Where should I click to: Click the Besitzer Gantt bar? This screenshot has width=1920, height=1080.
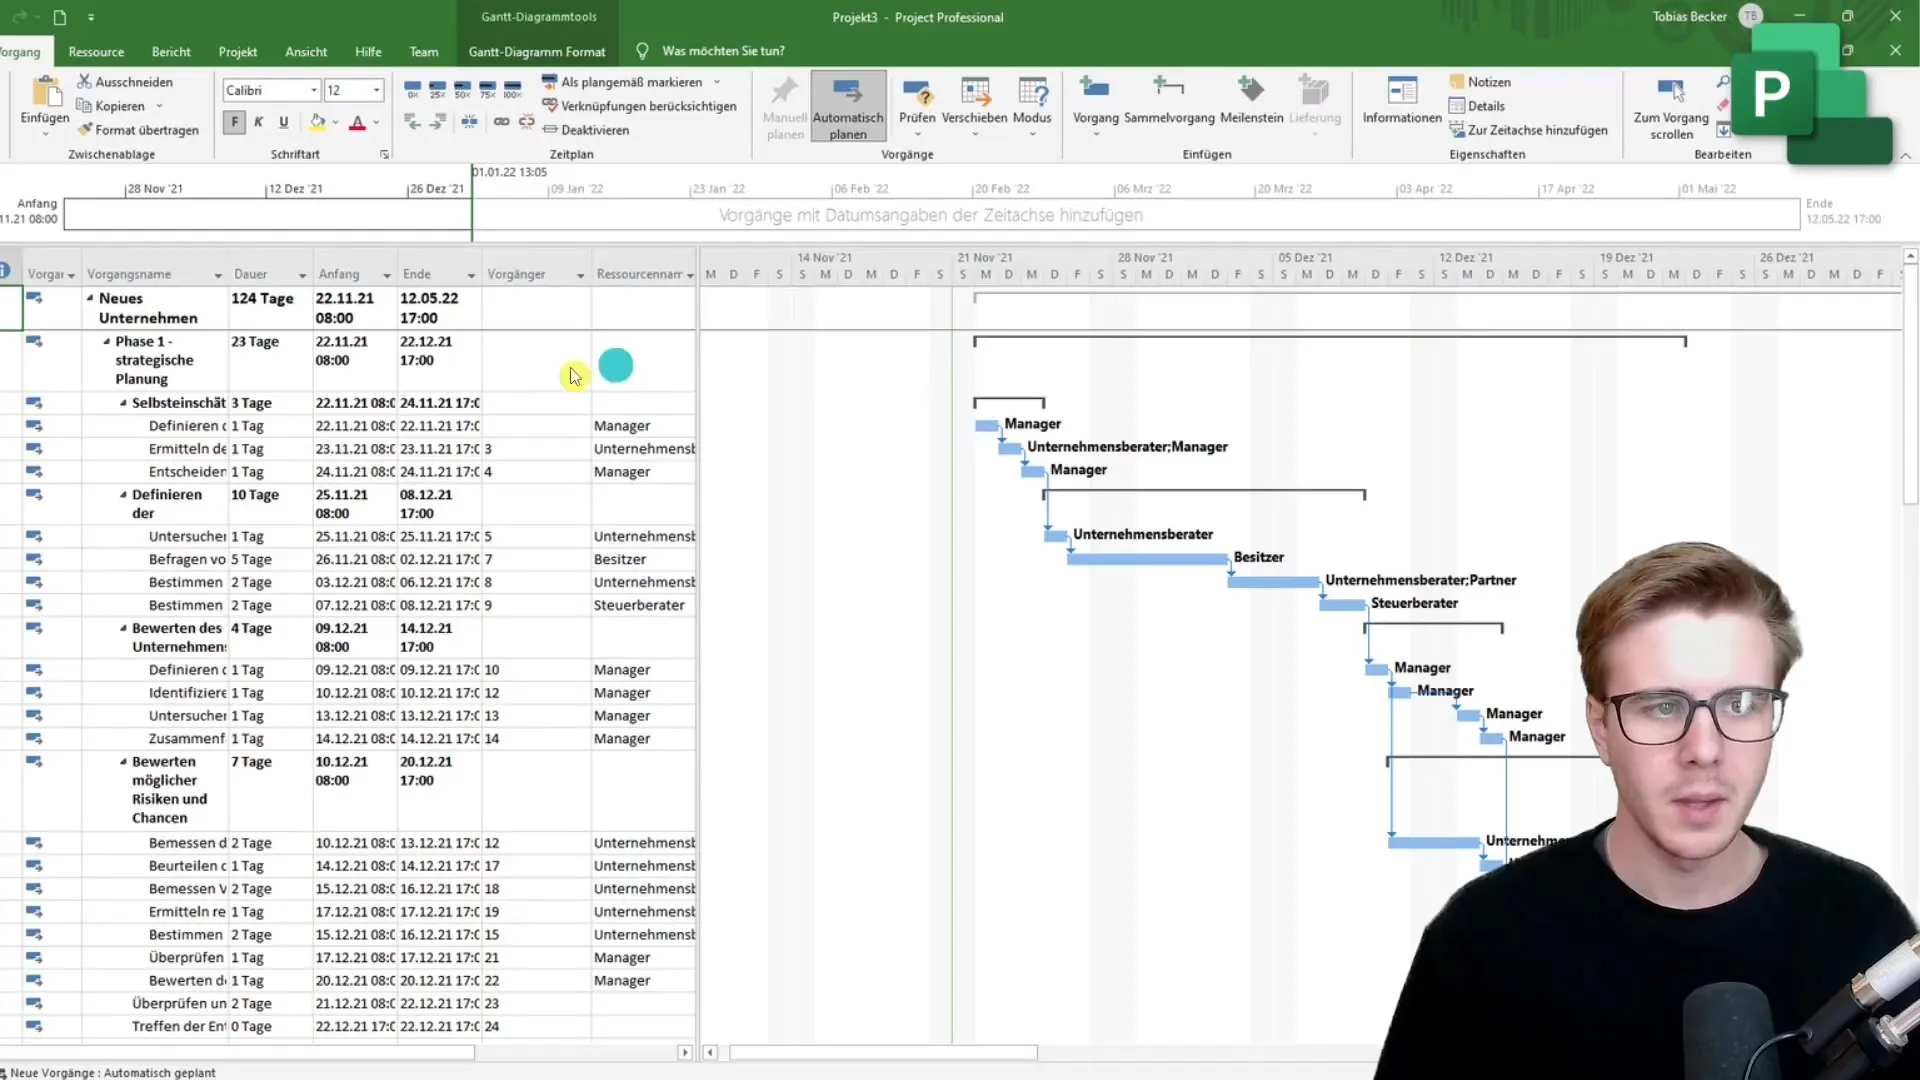point(1147,559)
